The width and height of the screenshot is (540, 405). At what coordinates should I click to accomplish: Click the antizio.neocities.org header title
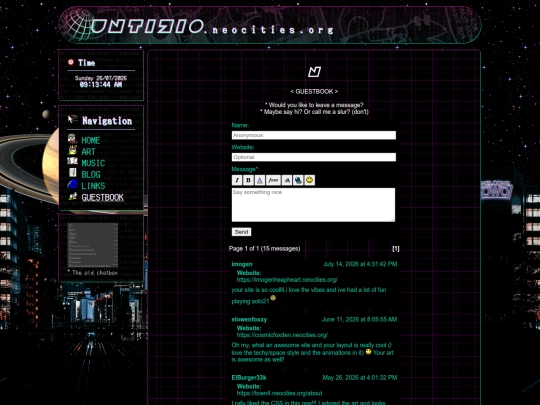click(212, 27)
